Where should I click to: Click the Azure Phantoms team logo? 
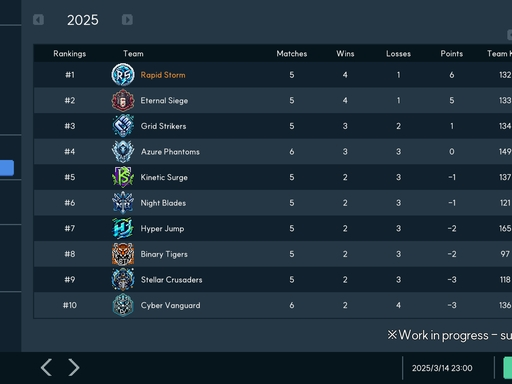(123, 152)
